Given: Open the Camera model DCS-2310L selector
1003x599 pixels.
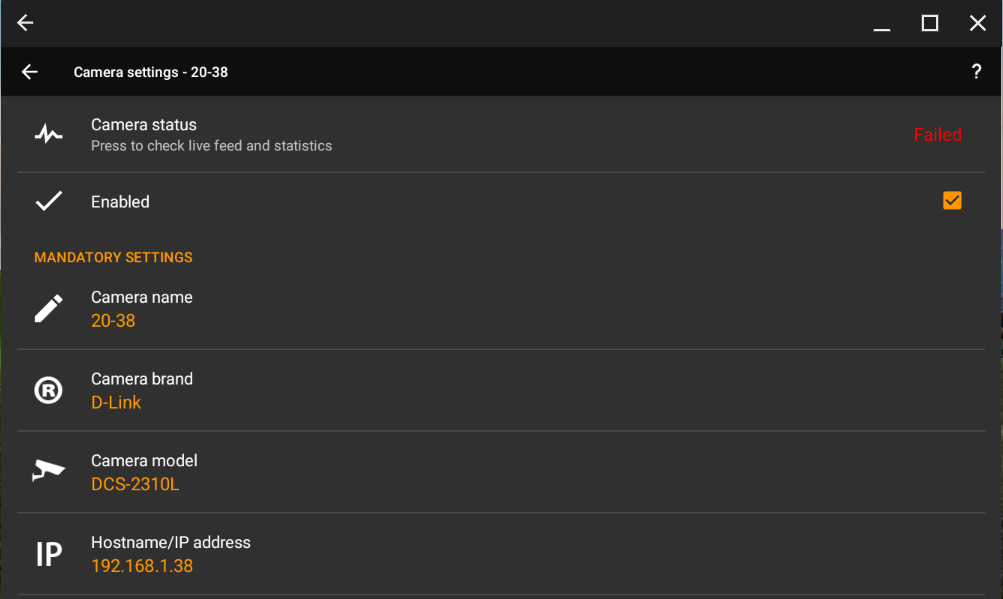Looking at the screenshot, I should (501, 472).
